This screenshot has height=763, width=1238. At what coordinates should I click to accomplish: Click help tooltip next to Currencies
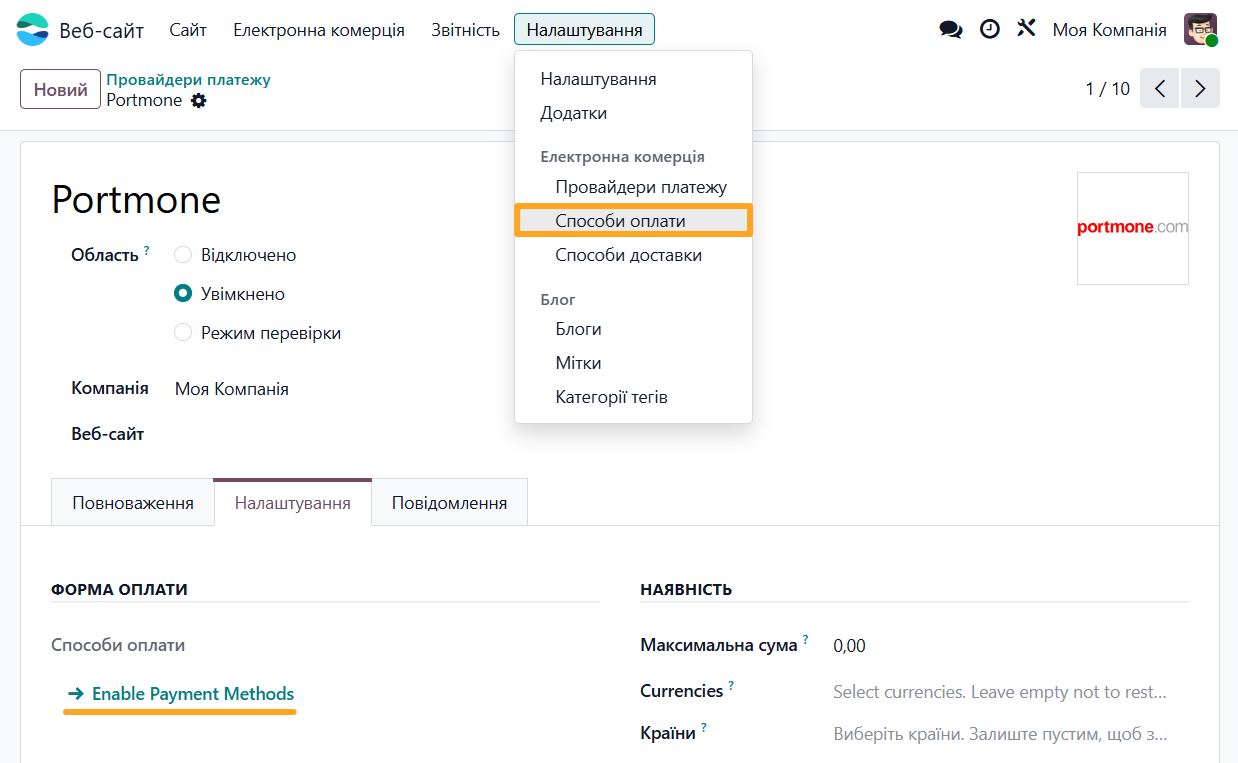[731, 686]
